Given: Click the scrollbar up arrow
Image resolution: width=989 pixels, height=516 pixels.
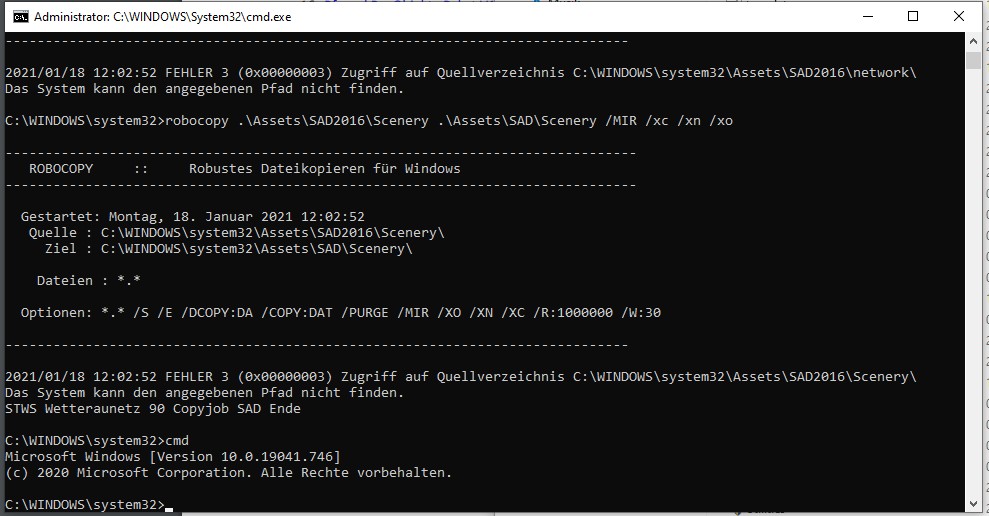Looking at the screenshot, I should 973,42.
